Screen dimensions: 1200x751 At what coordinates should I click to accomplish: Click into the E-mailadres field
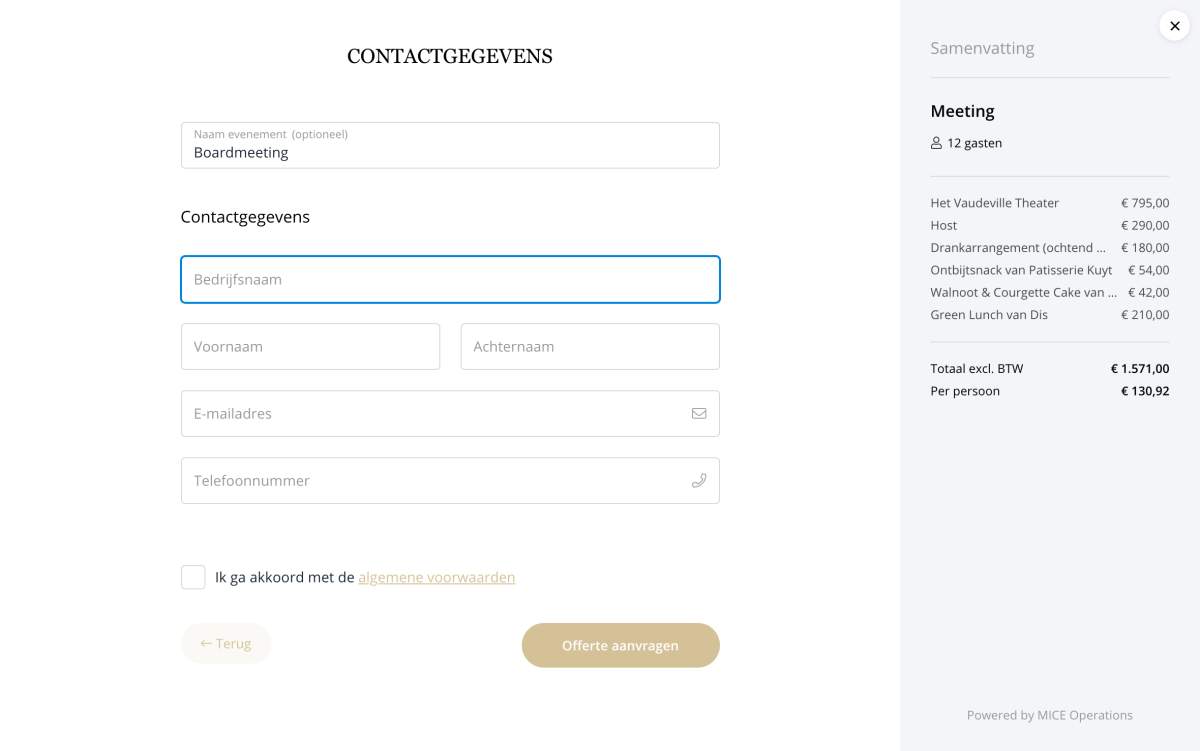[450, 413]
